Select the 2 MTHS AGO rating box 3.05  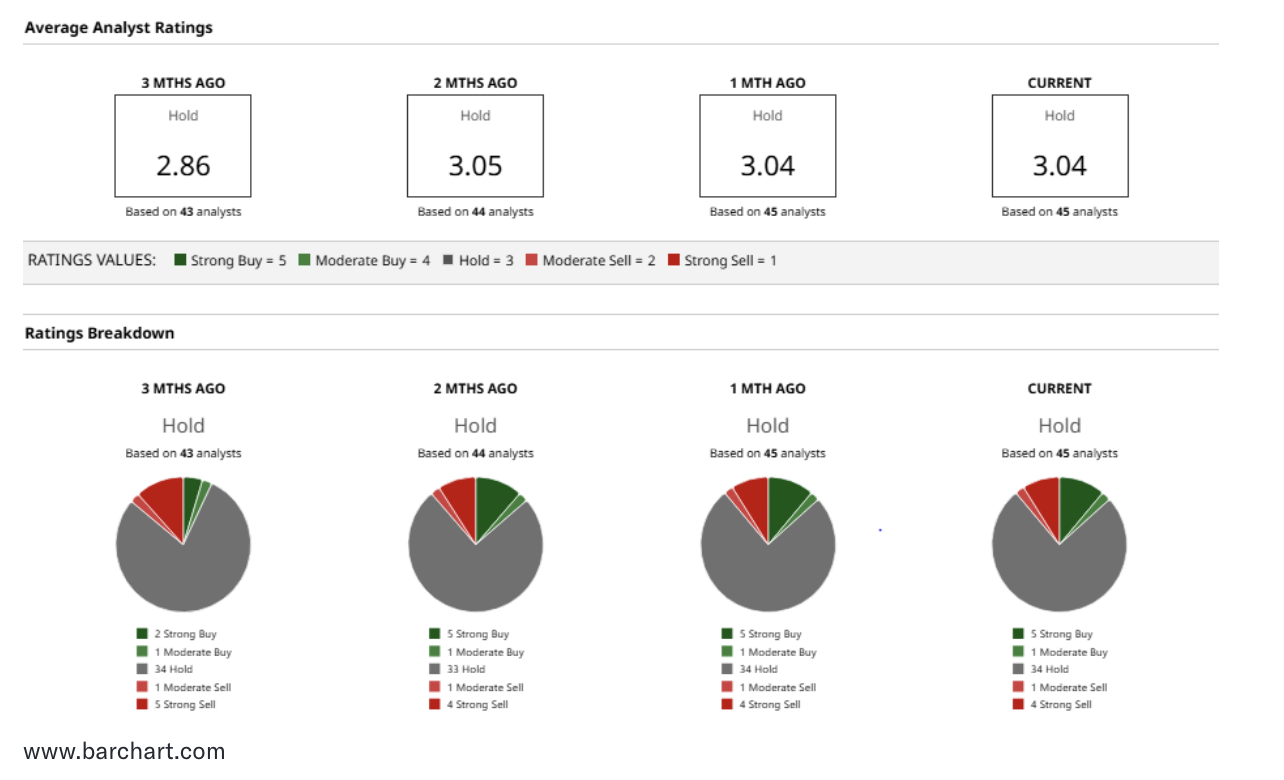coord(475,146)
